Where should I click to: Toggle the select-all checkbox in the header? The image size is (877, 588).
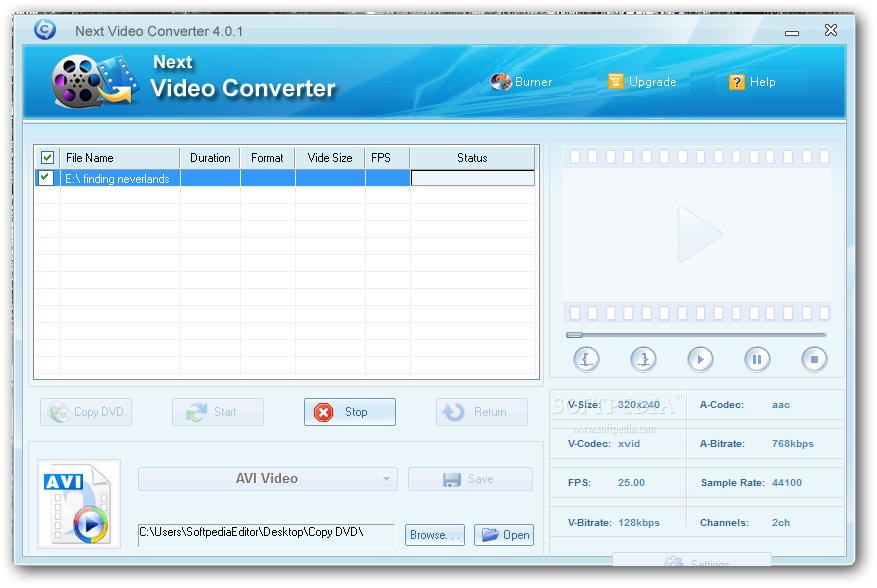tap(48, 158)
